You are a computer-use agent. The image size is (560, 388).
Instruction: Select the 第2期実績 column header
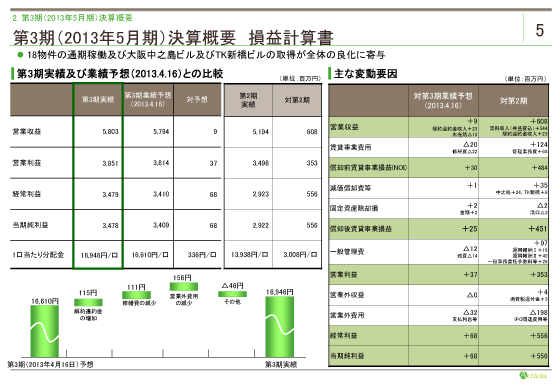248,100
